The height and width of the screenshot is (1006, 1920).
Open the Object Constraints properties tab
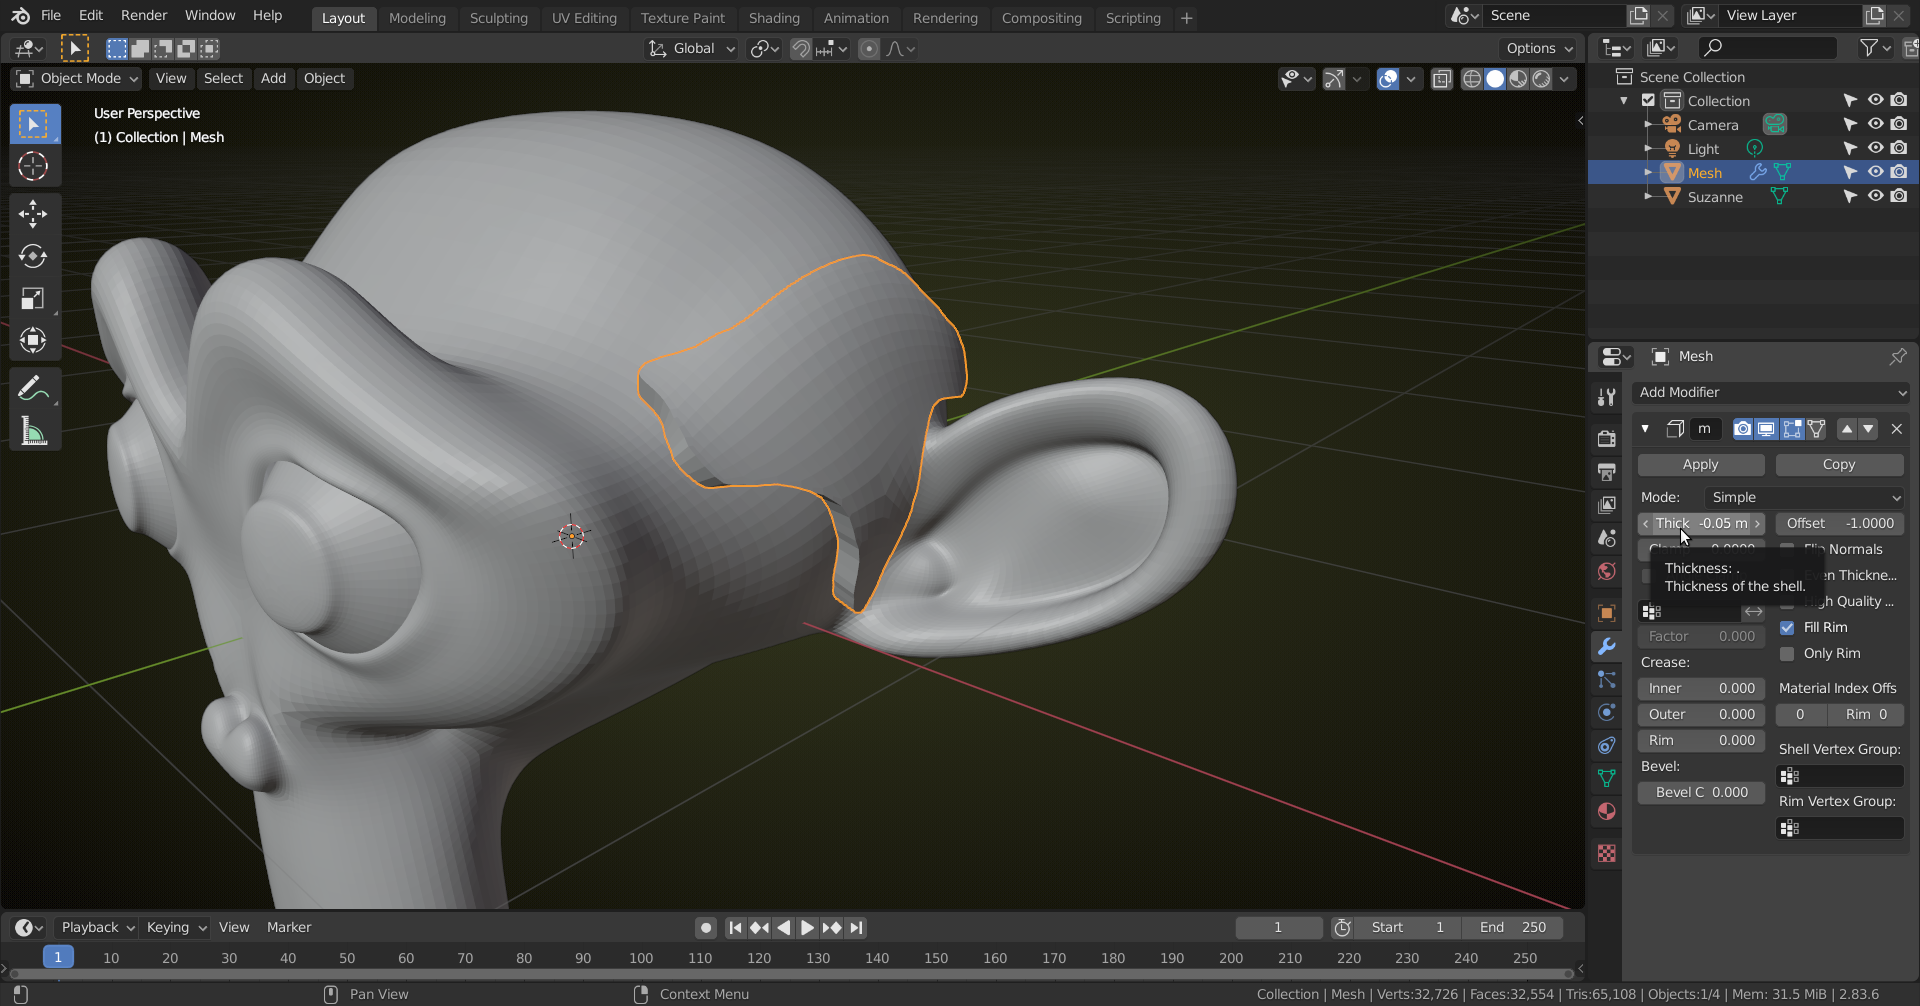tap(1607, 745)
